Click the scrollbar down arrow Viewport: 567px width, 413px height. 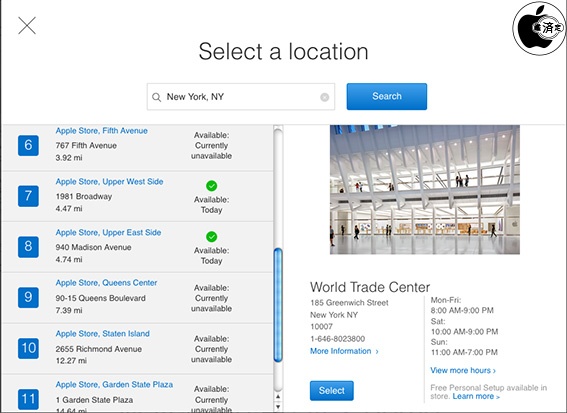pyautogui.click(x=278, y=406)
